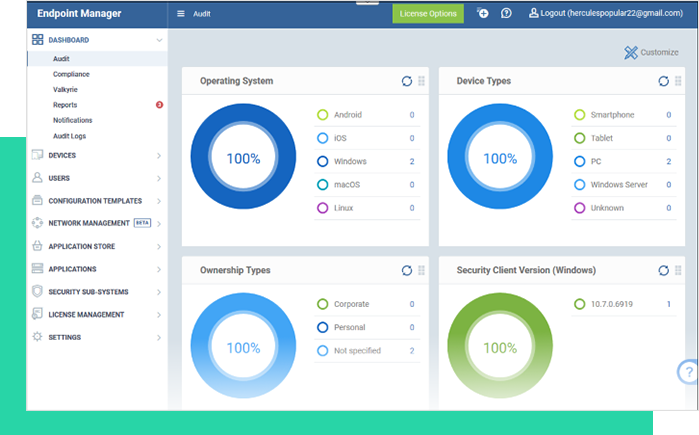Click the Customize link
This screenshot has width=699, height=435.
[650, 52]
